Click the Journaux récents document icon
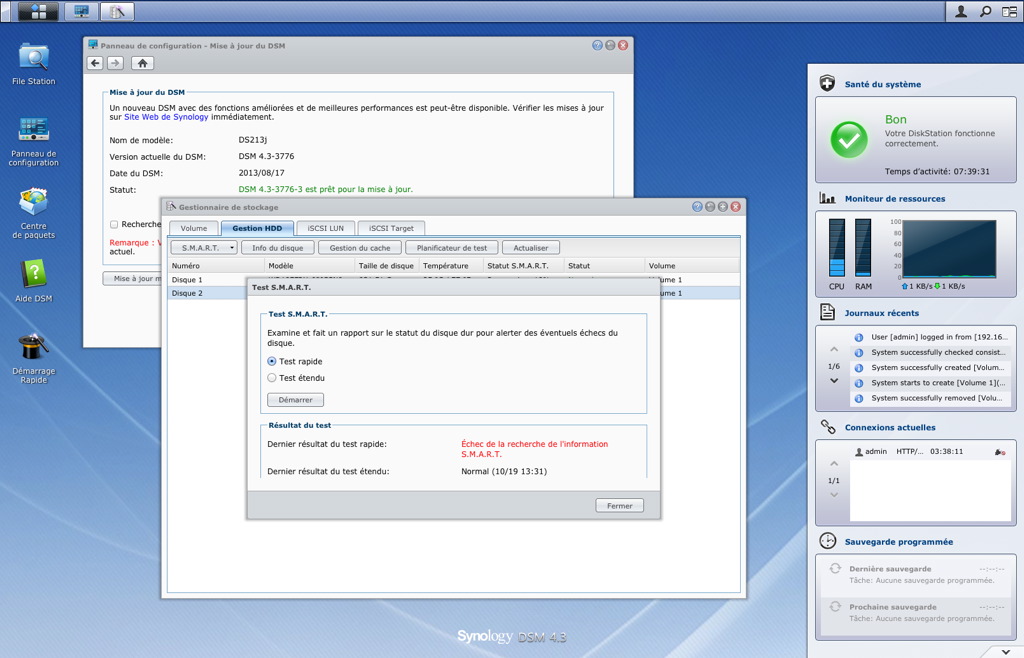The image size is (1024, 658). tap(827, 312)
